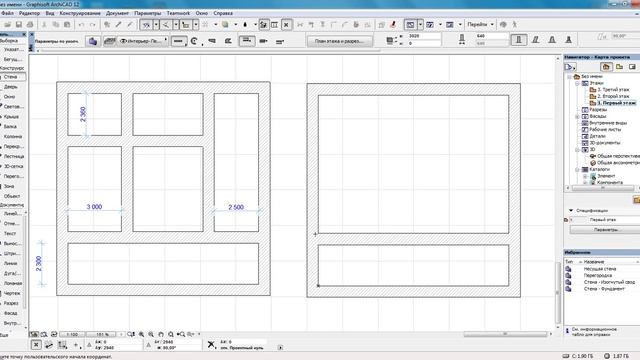Screen dimensions: 640x360
Task: Open the Справка menu
Action: click(x=223, y=13)
